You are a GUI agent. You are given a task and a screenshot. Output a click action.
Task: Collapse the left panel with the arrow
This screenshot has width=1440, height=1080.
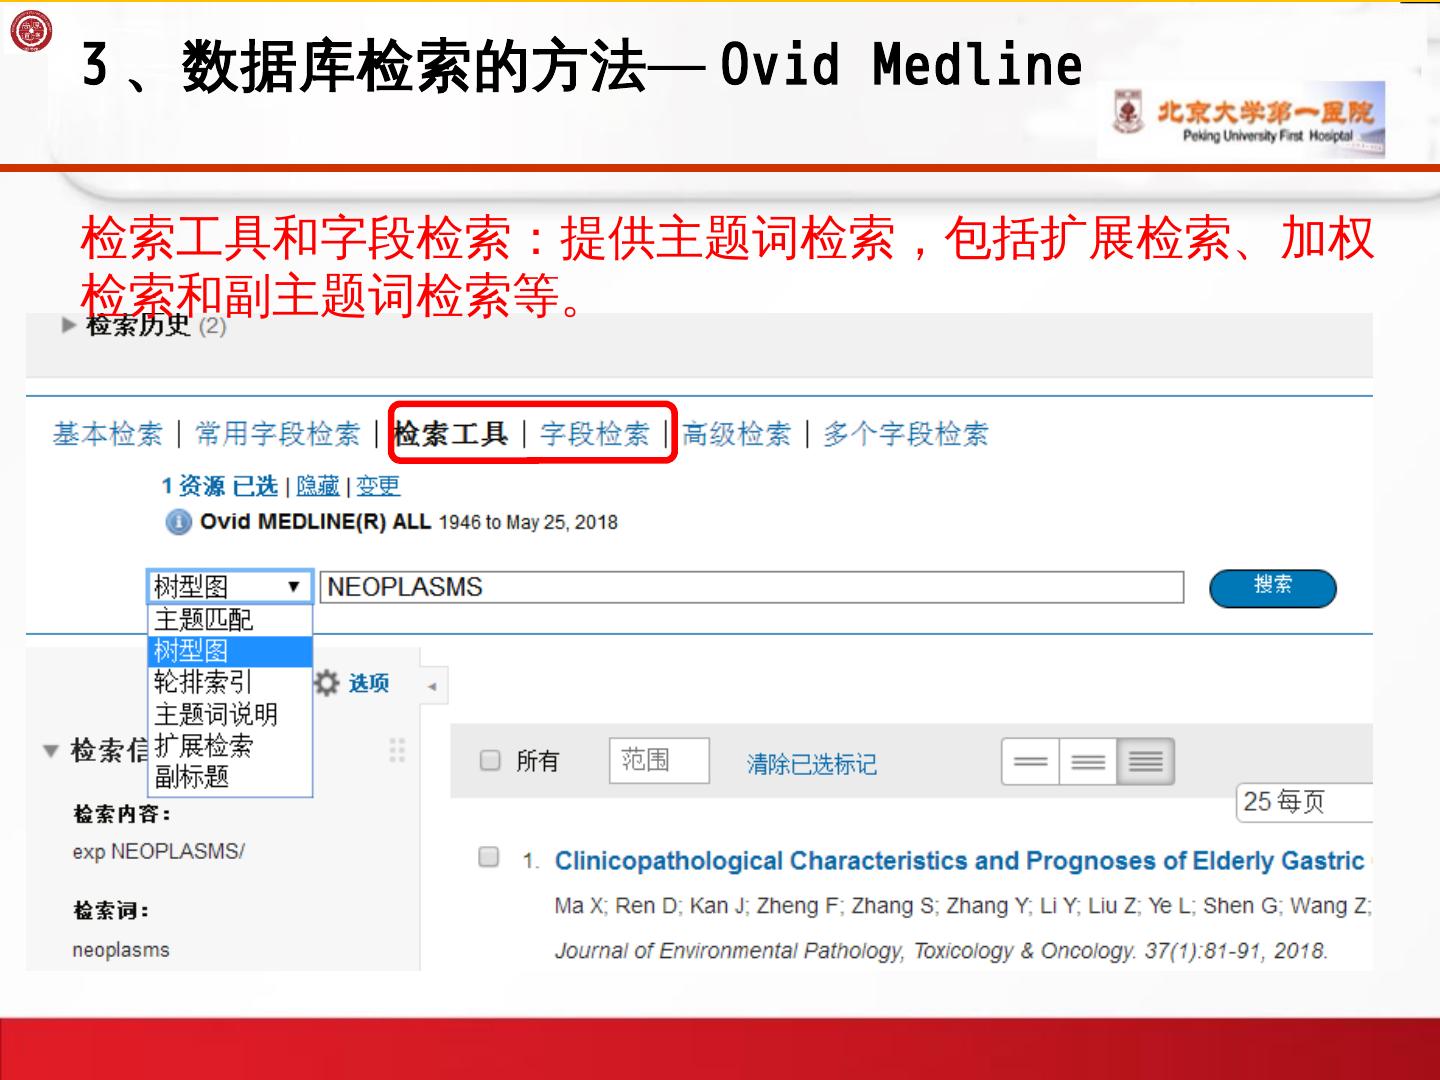tap(432, 687)
